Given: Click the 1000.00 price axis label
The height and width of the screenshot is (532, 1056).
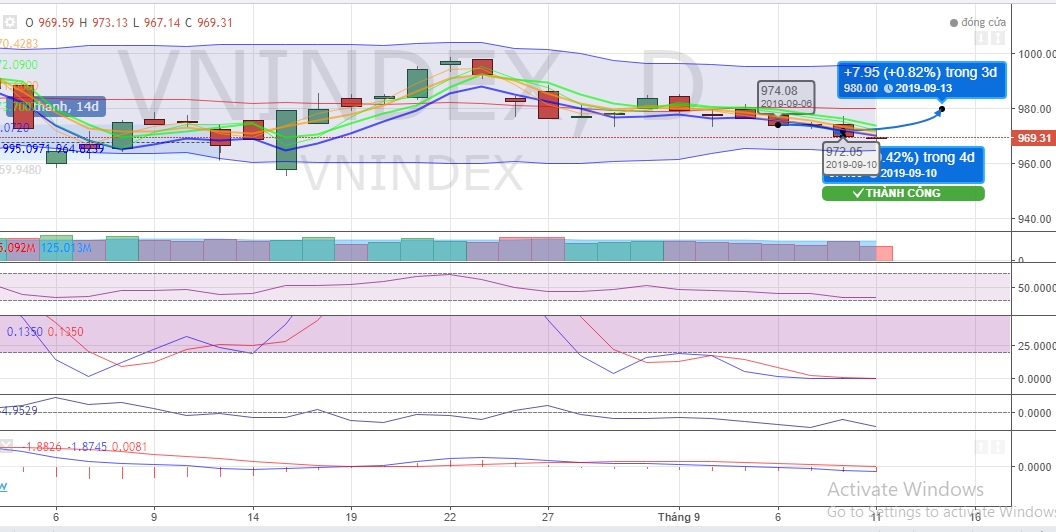Looking at the screenshot, I should 1038,54.
